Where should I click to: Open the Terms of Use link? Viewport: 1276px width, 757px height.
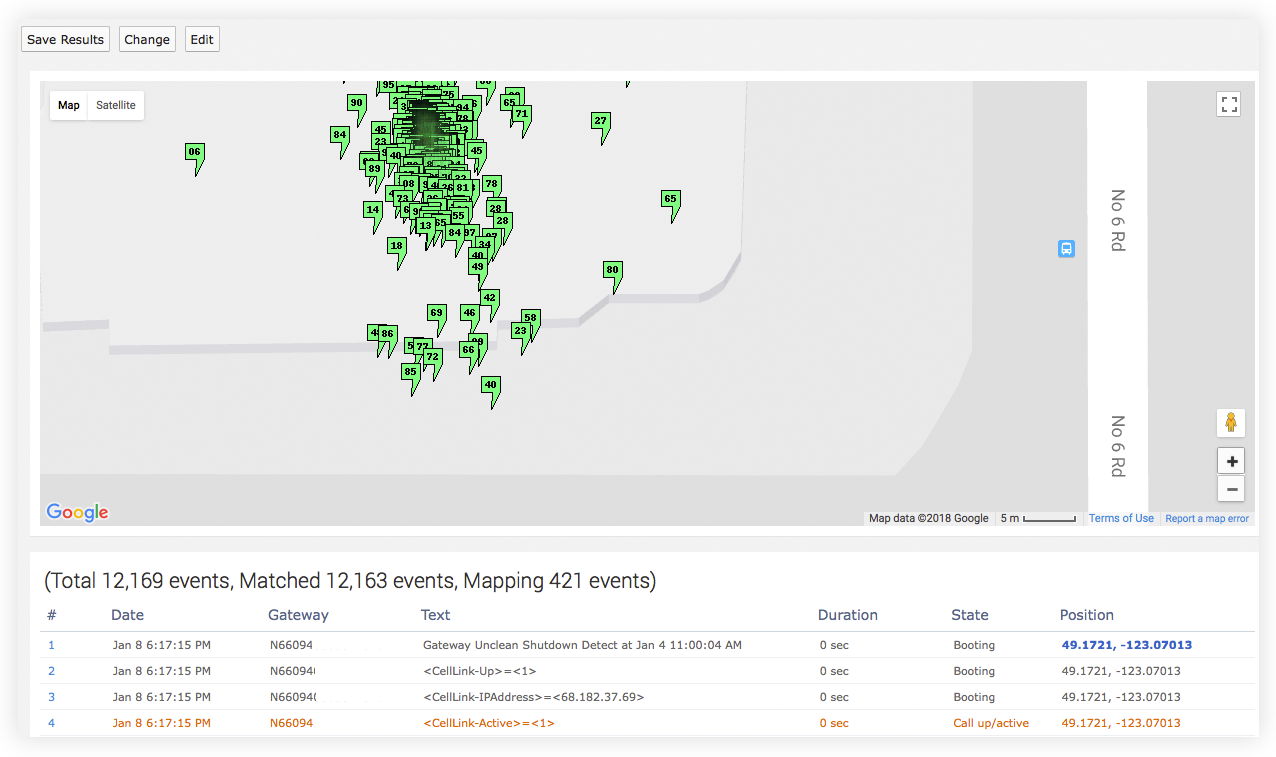(x=1121, y=518)
